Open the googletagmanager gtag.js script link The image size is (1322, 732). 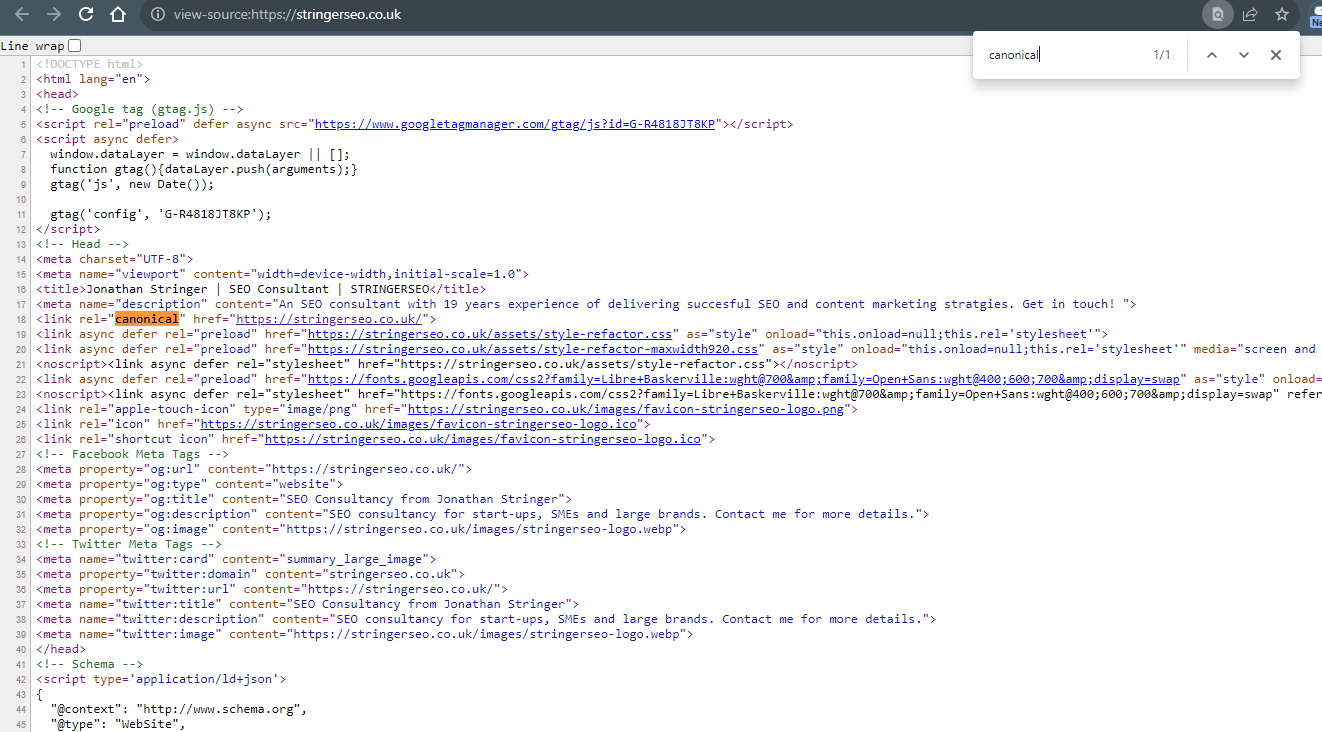click(512, 123)
